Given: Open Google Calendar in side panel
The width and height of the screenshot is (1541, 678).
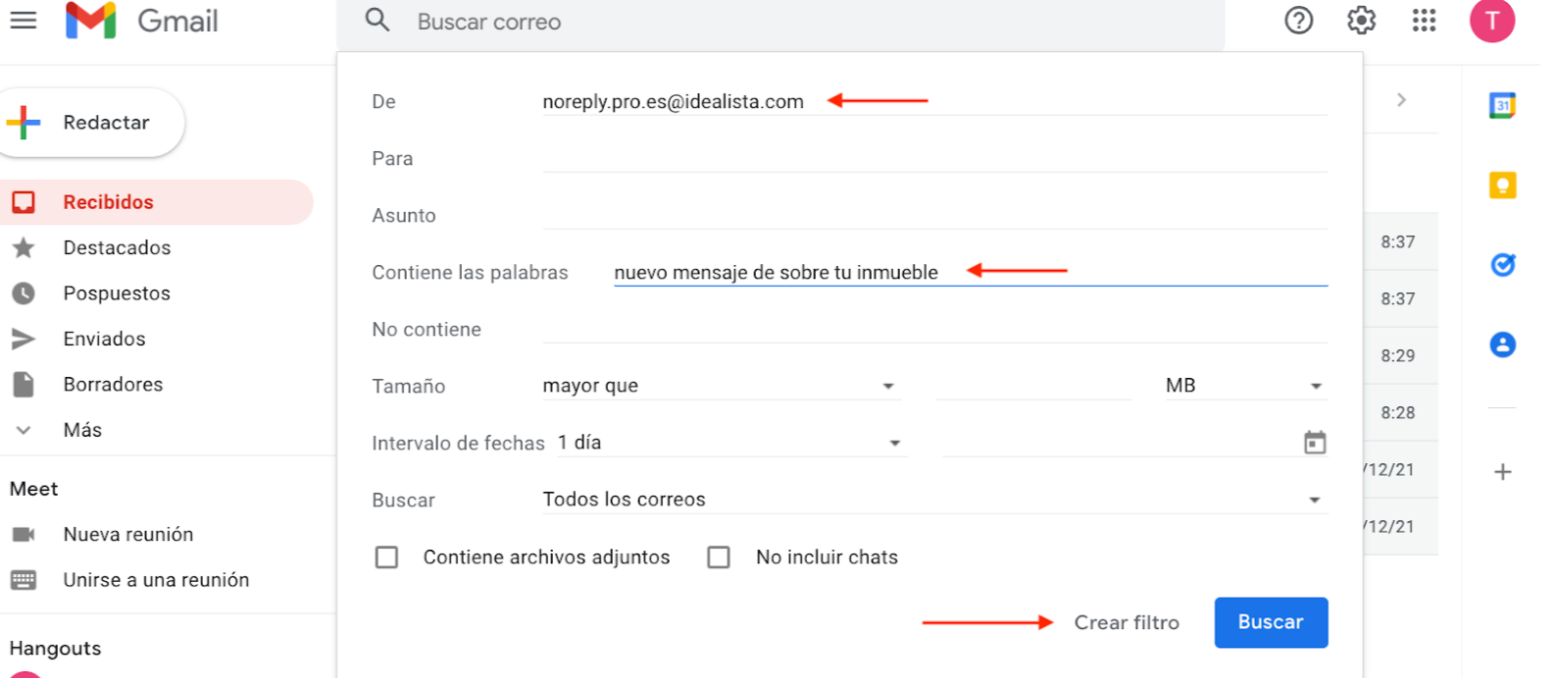Looking at the screenshot, I should (1502, 105).
